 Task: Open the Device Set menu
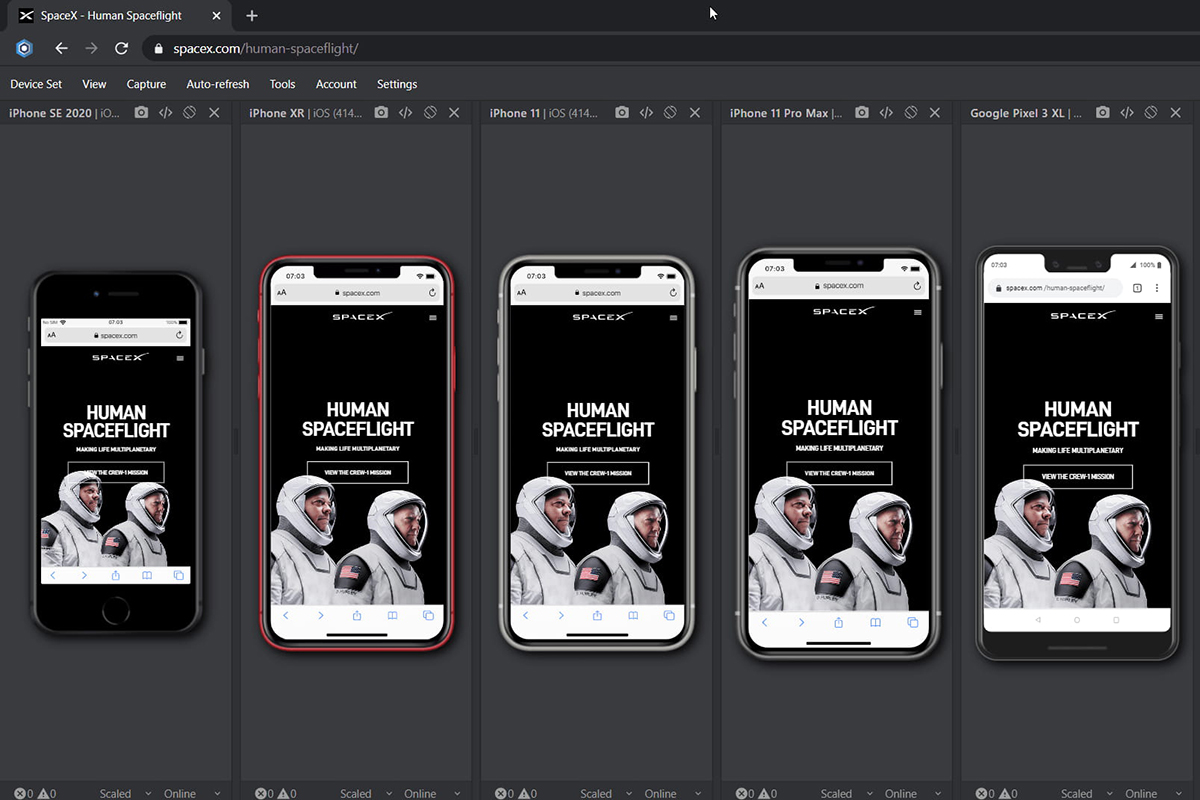coord(36,84)
